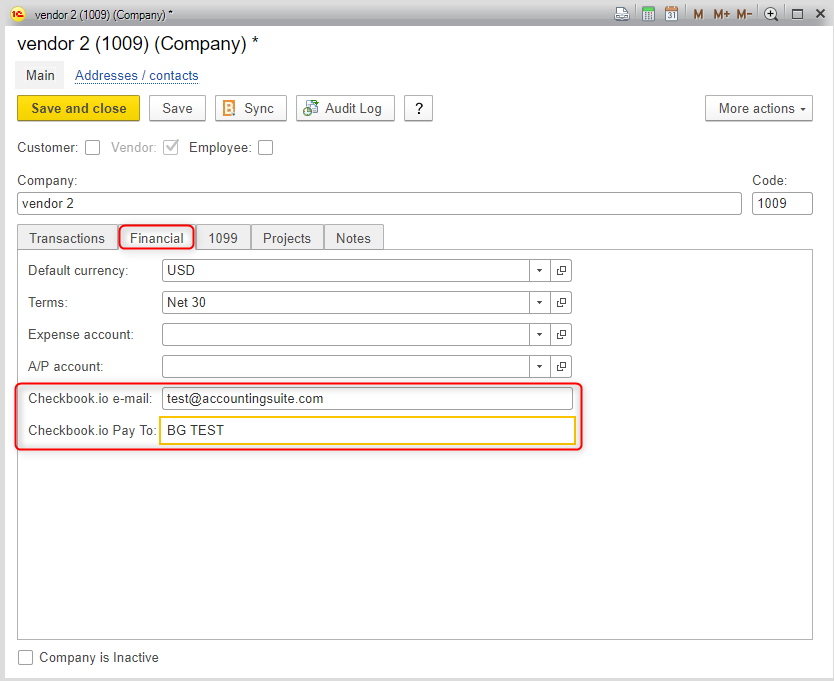The width and height of the screenshot is (834, 681).
Task: Open the calculator from the title bar
Action: click(647, 13)
